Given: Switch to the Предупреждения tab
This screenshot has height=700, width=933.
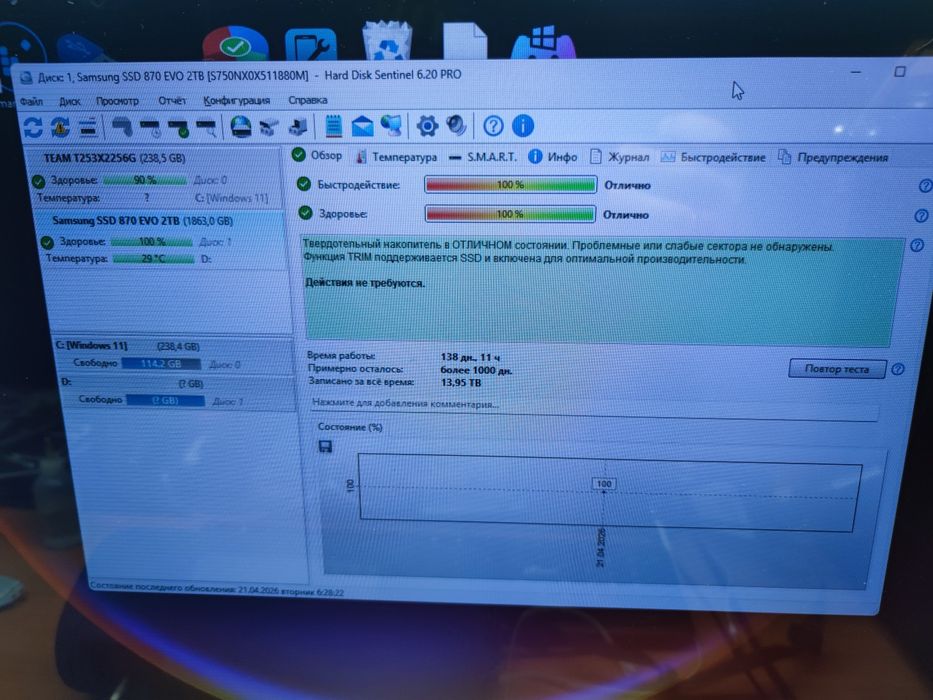Looking at the screenshot, I should [834, 157].
